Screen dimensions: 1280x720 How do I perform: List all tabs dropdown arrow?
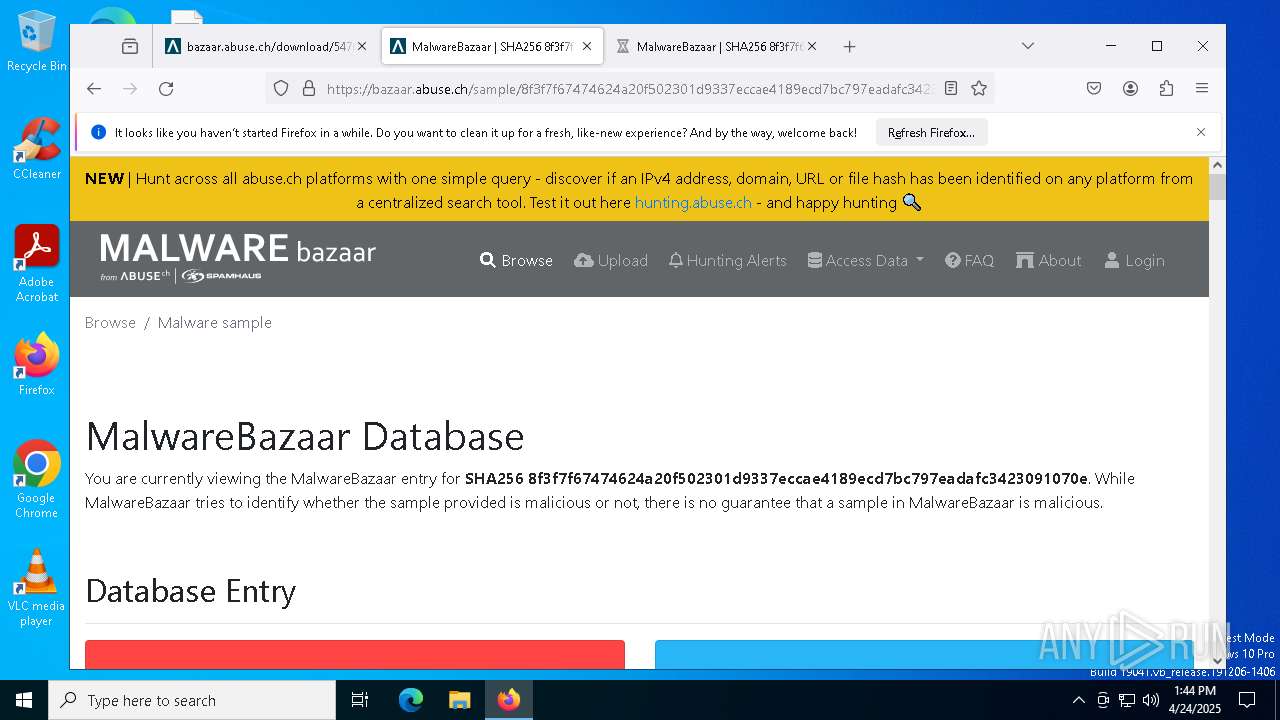[x=1027, y=46]
